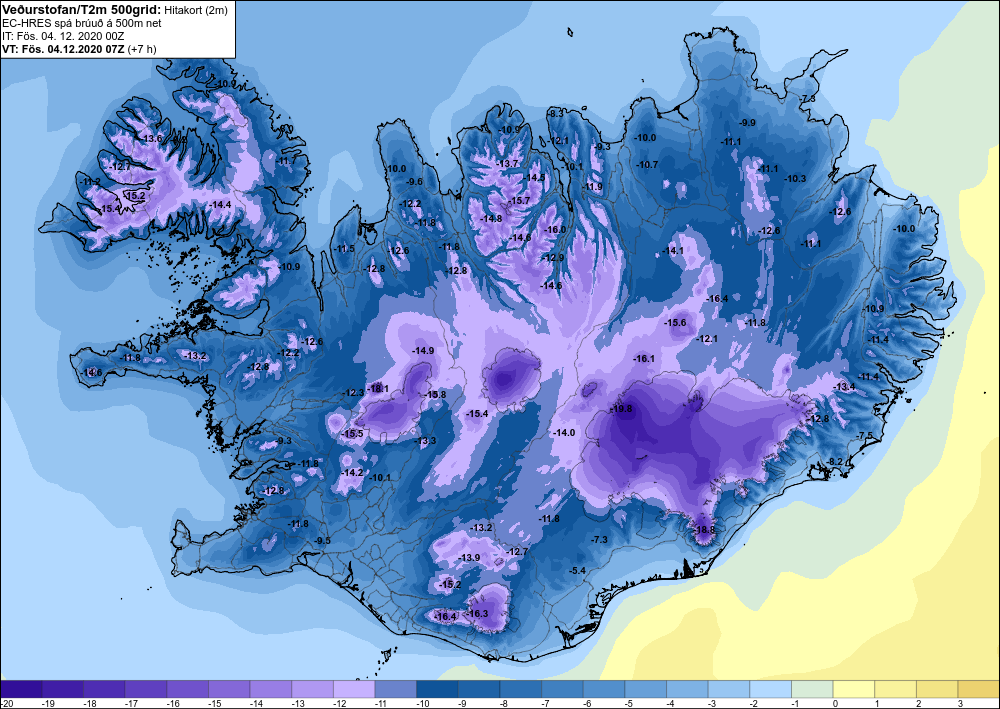Click the -19.8 temperature label on the glacier
The width and height of the screenshot is (1000, 709).
point(621,409)
